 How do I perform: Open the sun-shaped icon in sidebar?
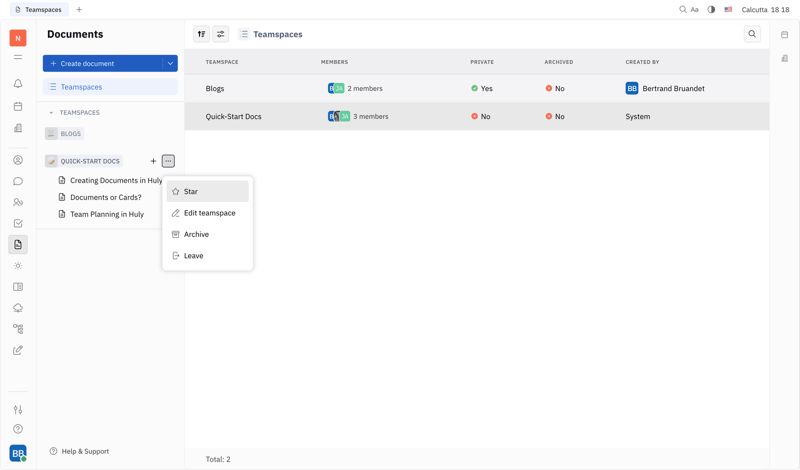click(x=18, y=266)
